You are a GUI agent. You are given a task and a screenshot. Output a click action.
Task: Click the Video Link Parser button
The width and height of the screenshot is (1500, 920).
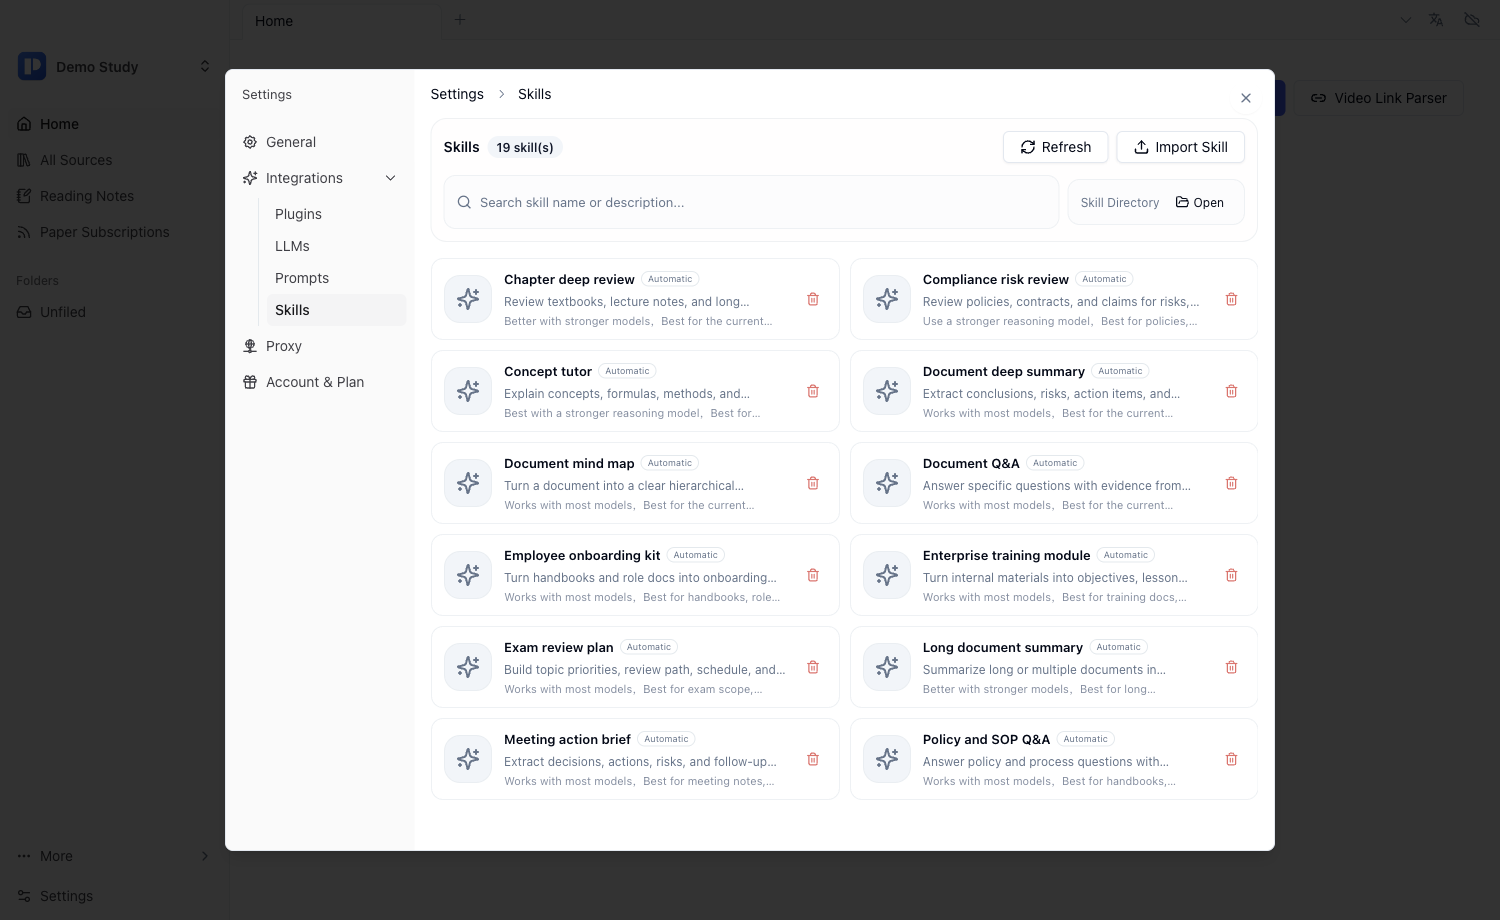click(1379, 98)
